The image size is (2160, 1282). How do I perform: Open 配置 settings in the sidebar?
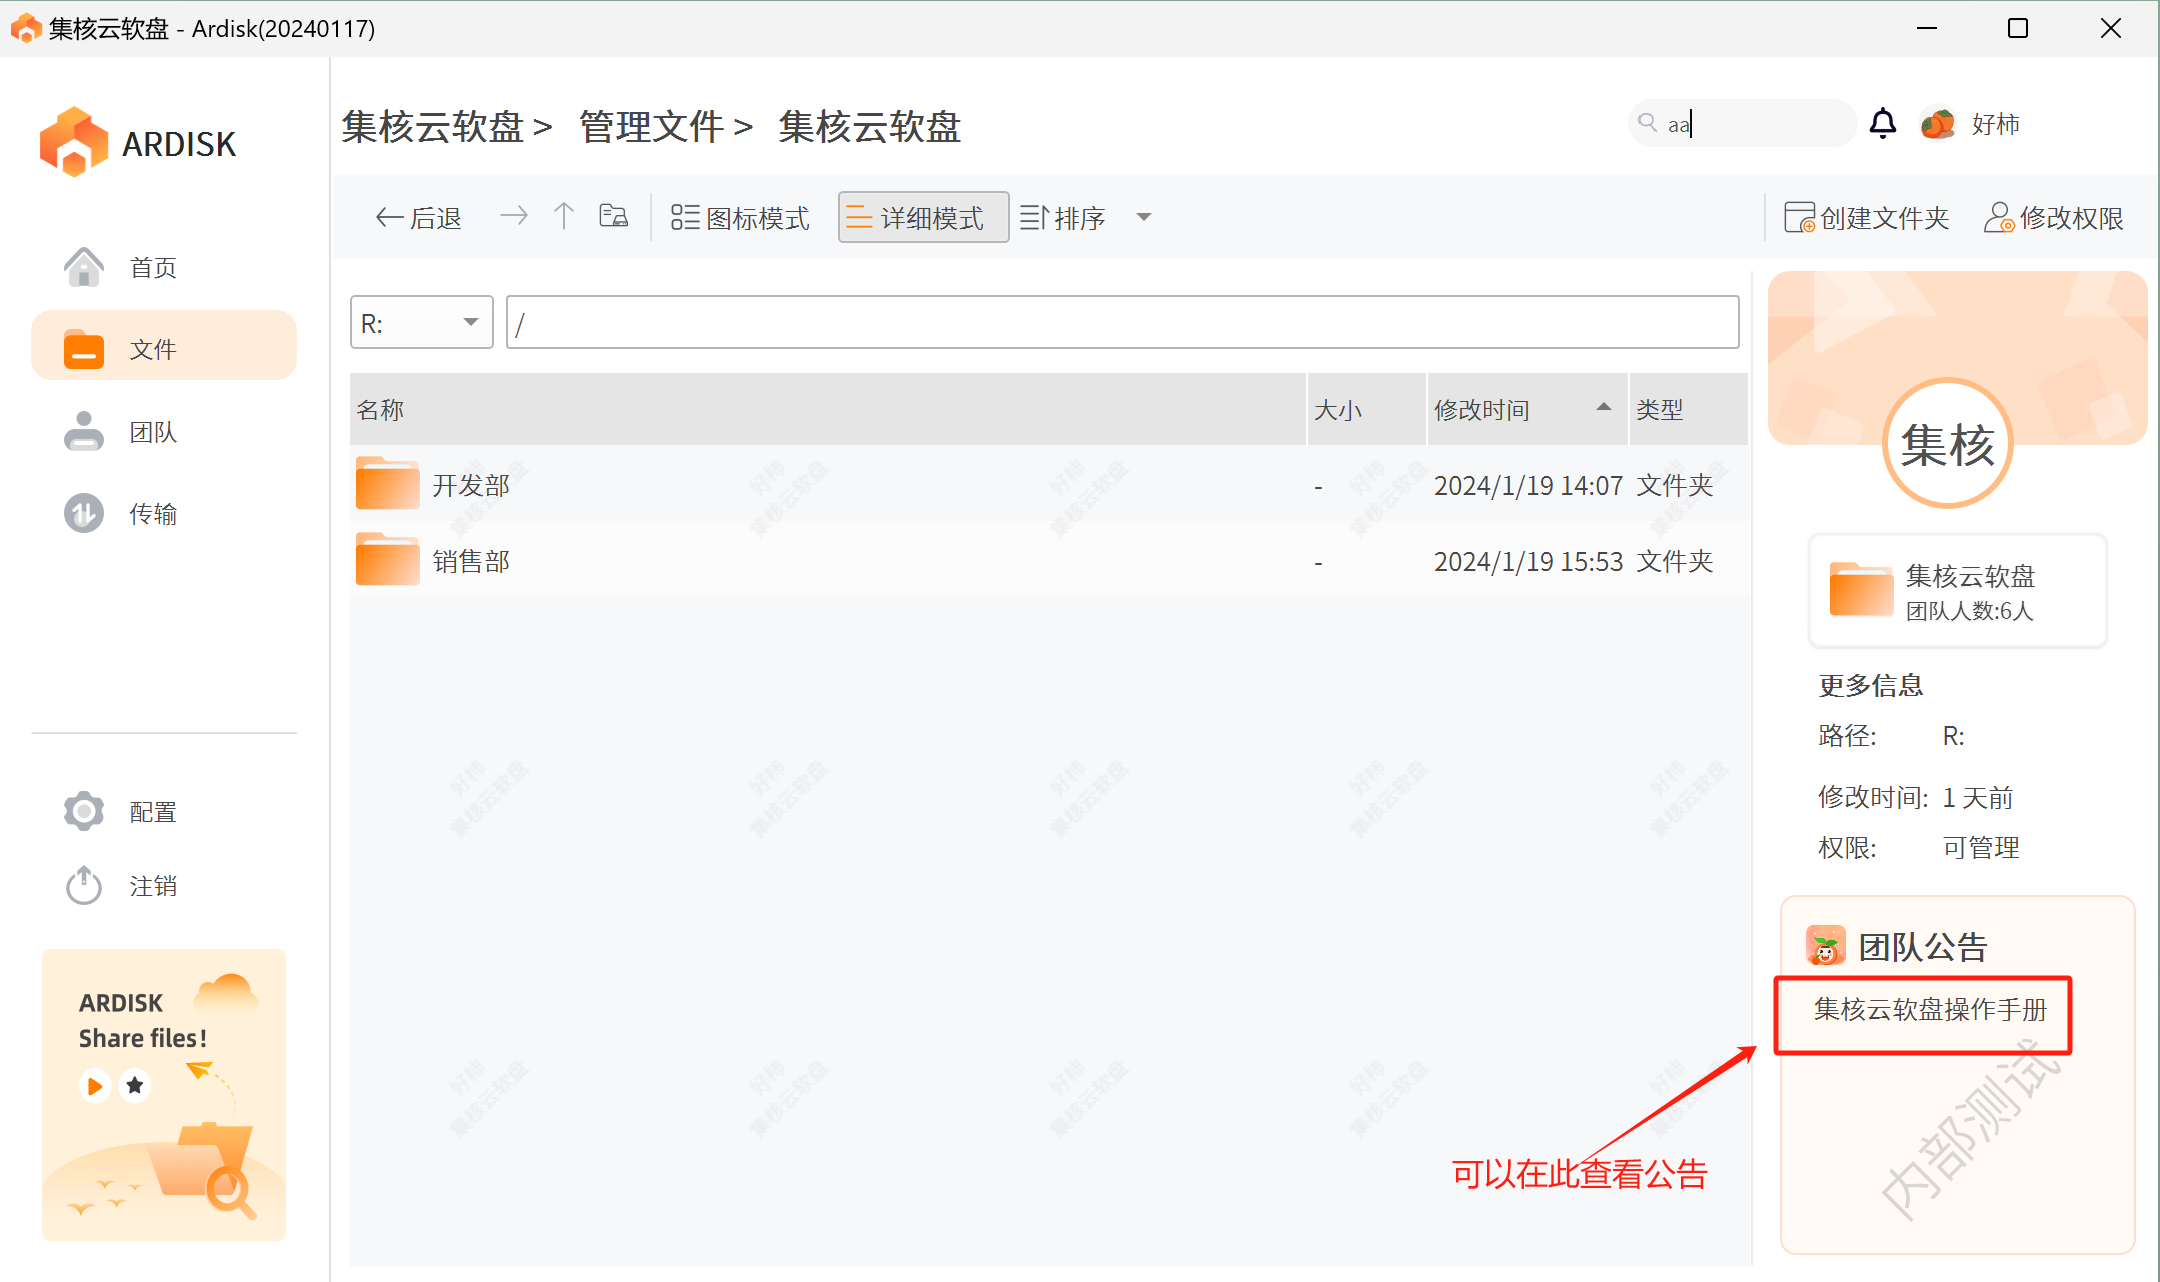[152, 812]
